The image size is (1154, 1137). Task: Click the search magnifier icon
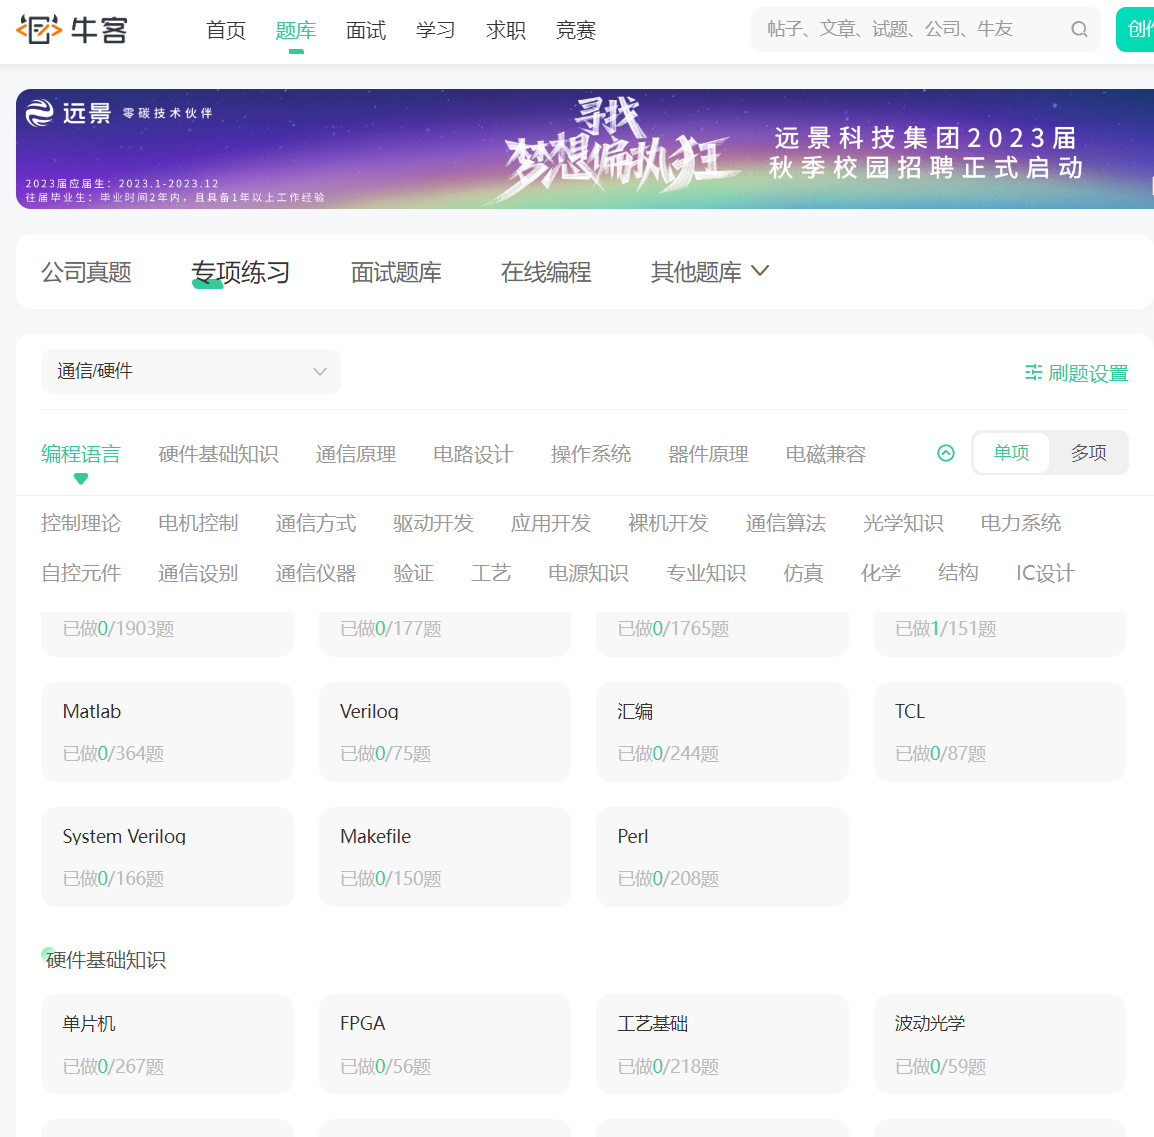click(x=1079, y=29)
